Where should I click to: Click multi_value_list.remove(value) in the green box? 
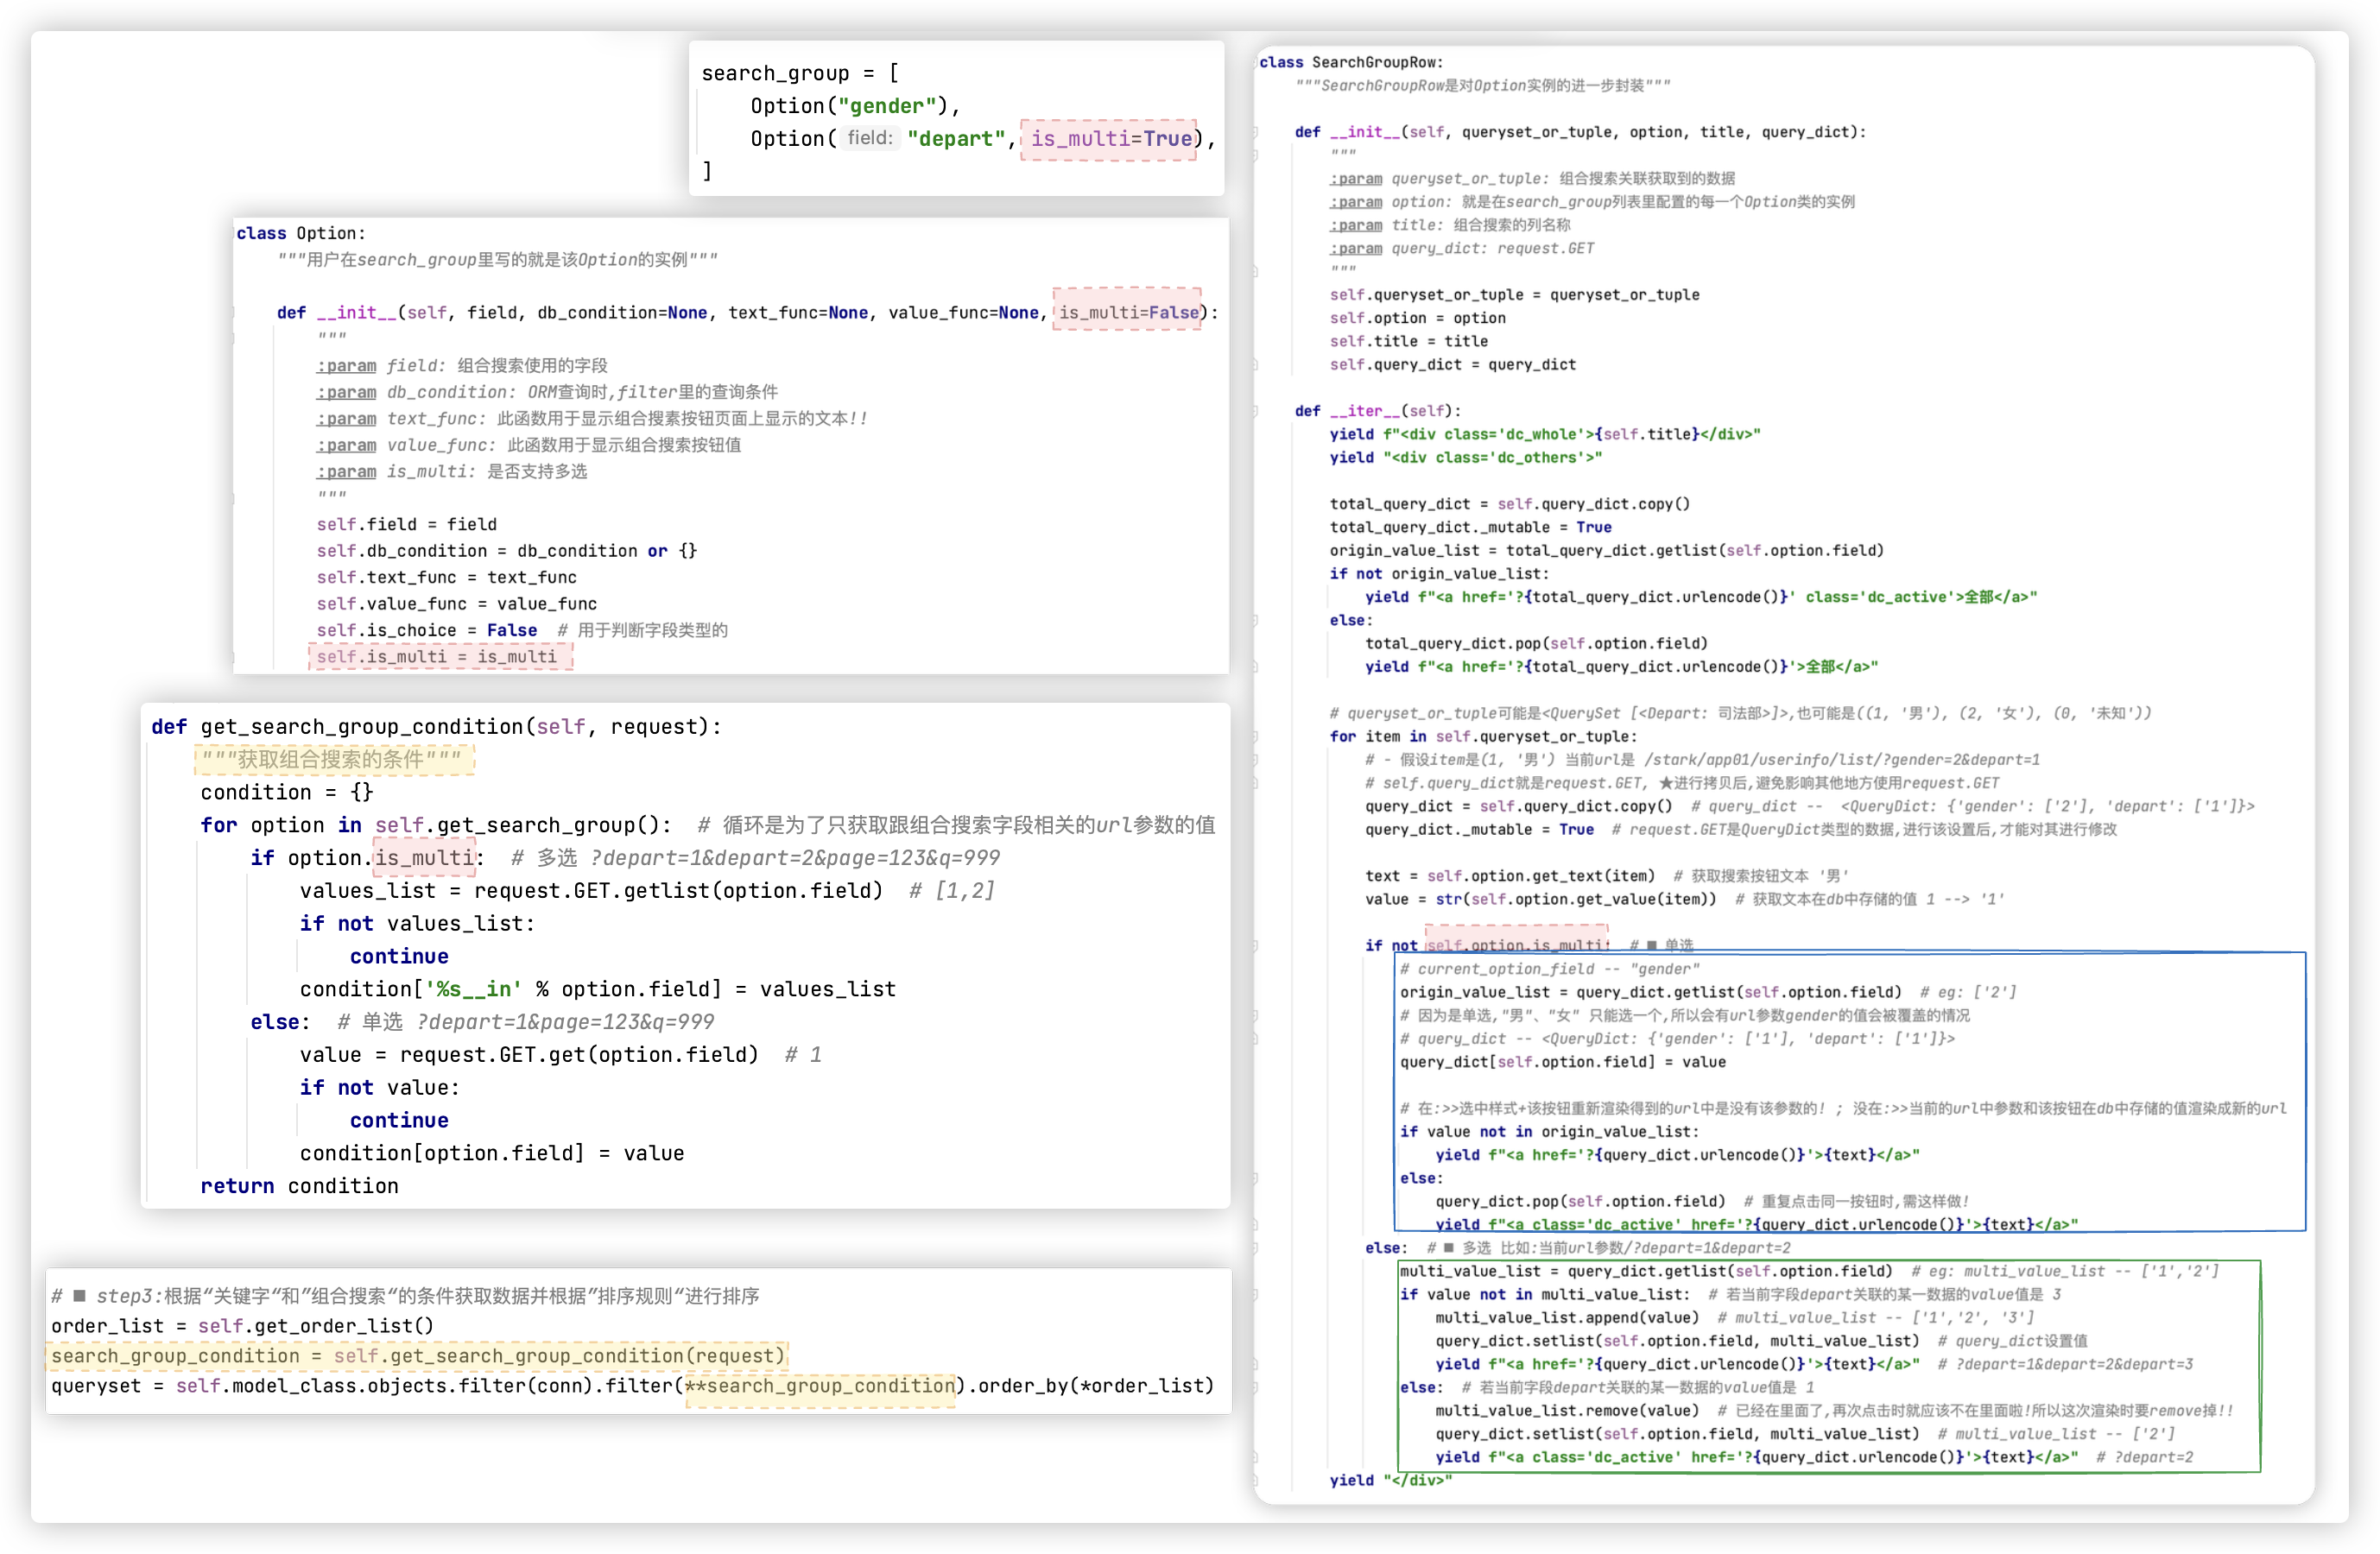tap(1567, 1411)
